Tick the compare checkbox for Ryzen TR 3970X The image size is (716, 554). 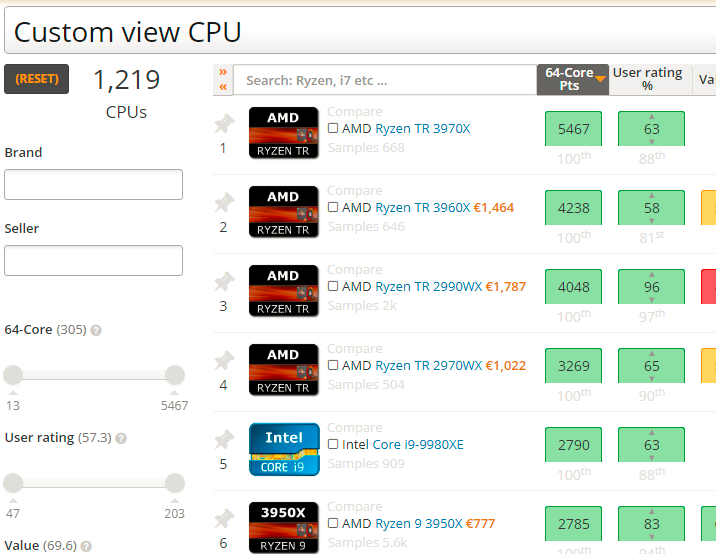click(x=333, y=128)
